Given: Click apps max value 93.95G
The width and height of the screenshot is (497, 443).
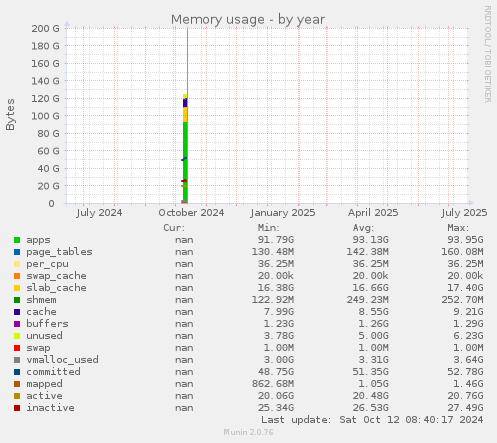Looking at the screenshot, I should click(465, 240).
